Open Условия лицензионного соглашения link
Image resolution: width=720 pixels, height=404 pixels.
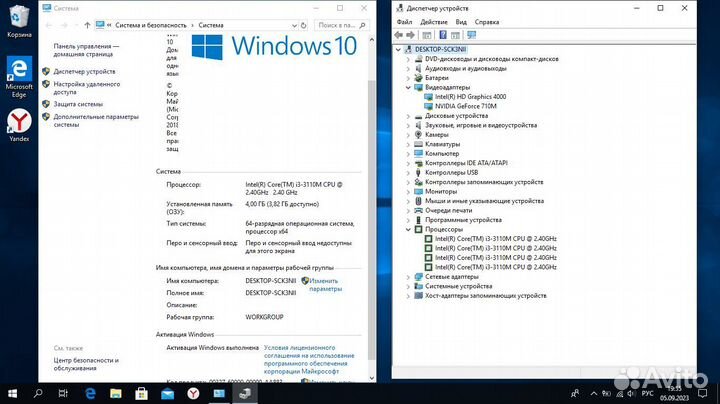309,359
